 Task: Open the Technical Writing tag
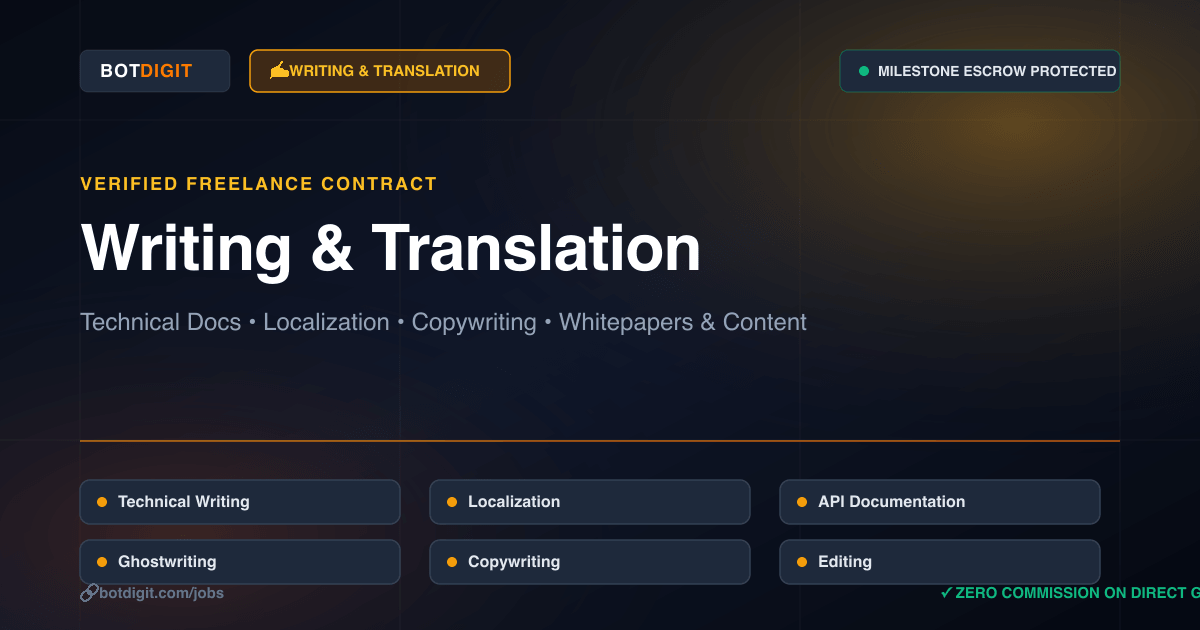[x=240, y=502]
